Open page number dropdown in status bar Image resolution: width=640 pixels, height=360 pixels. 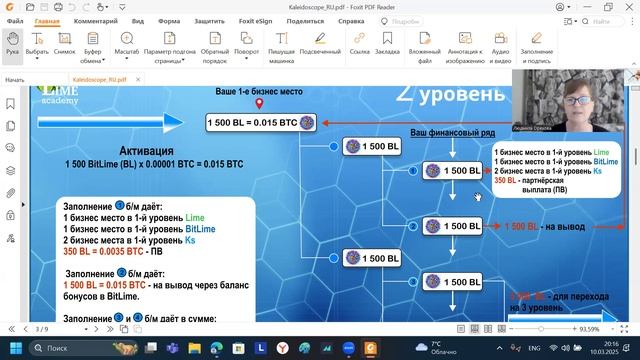click(86, 329)
